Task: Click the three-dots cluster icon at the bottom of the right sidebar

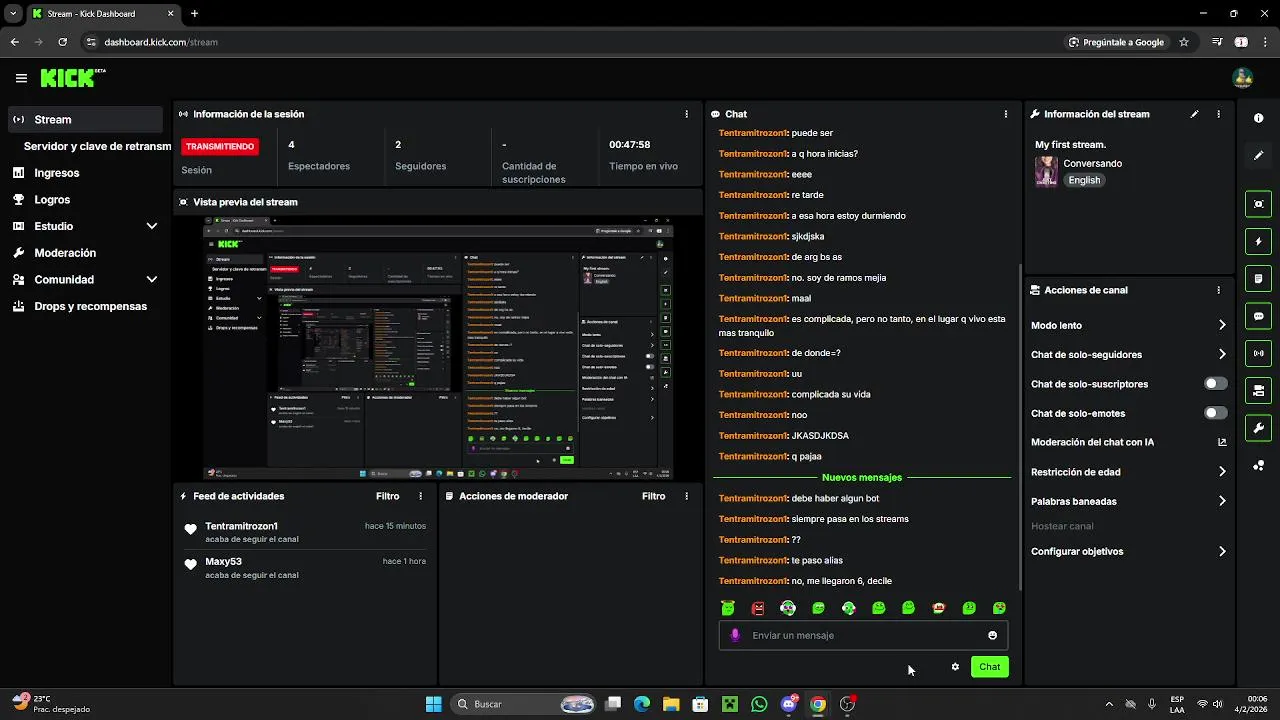Action: pyautogui.click(x=1258, y=466)
